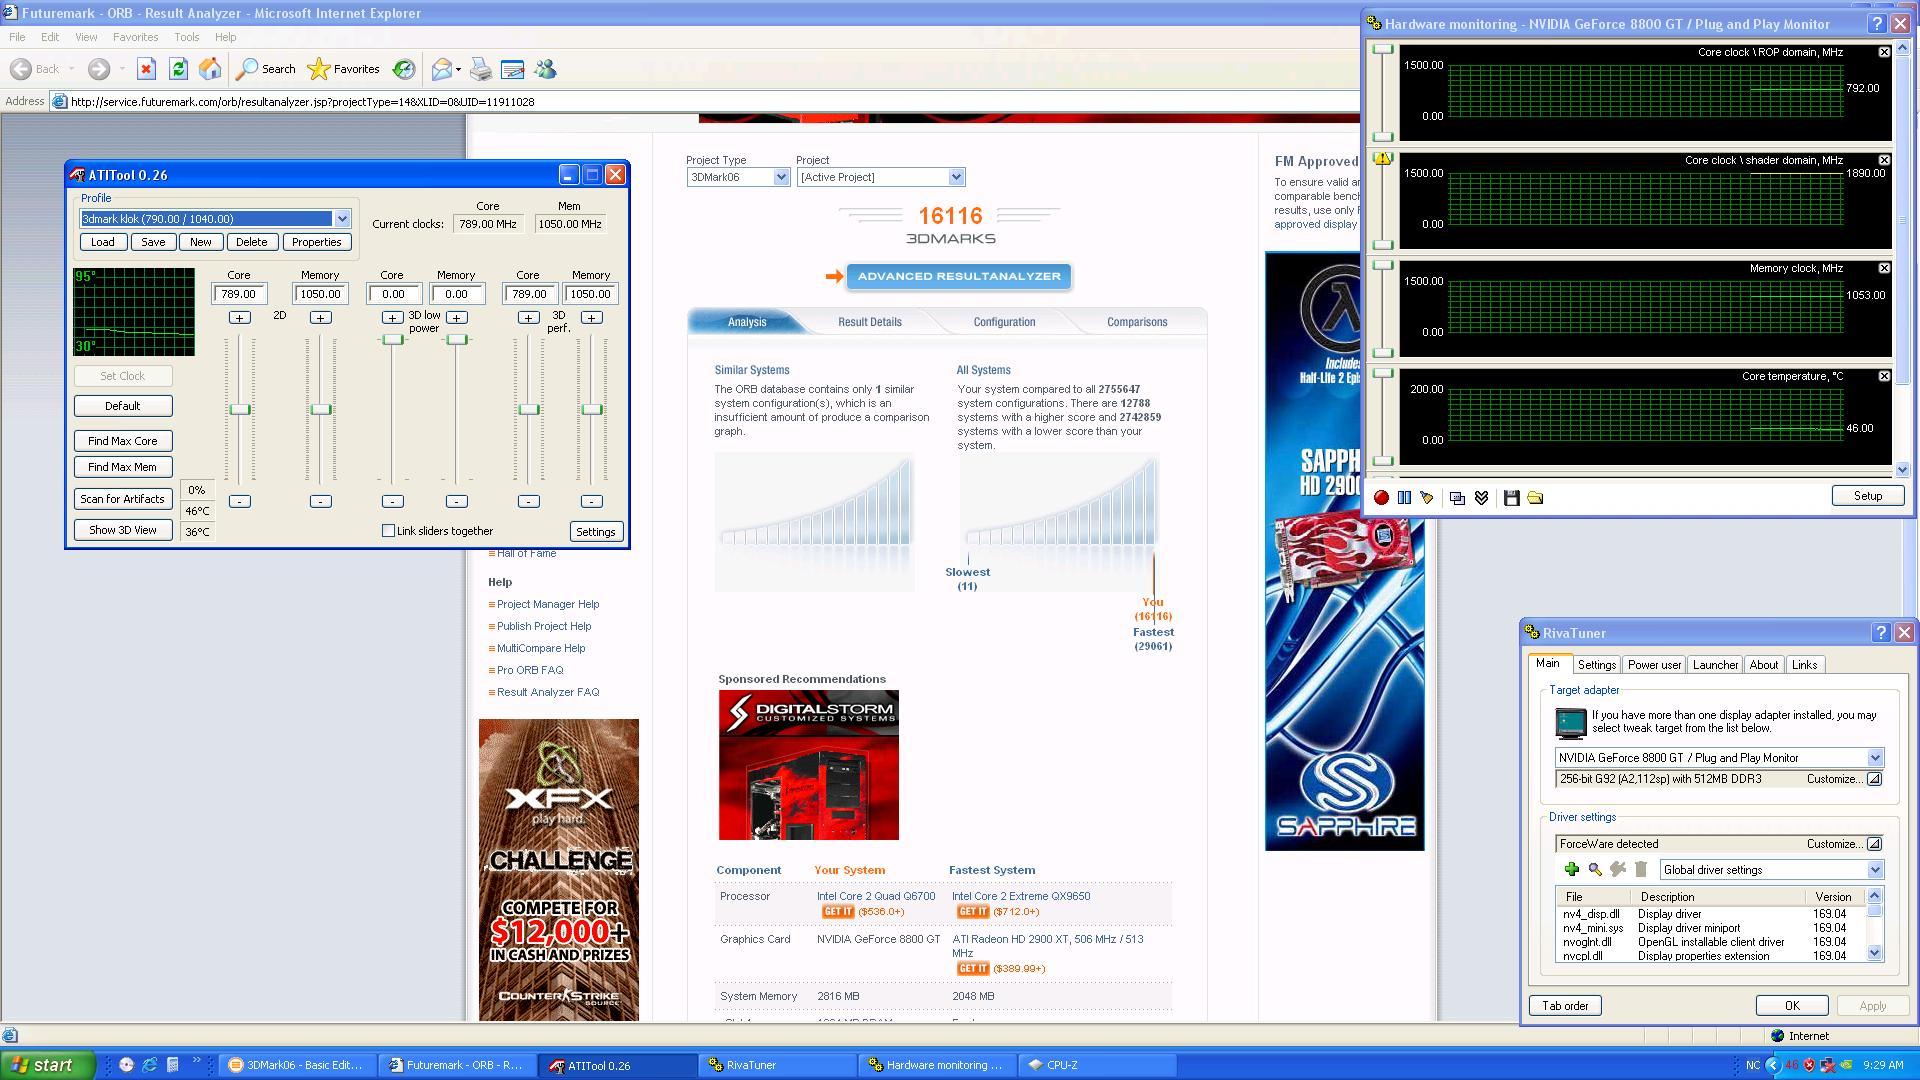Screen dimensions: 1920x1080
Task: Expand the Active Project dropdown
Action: click(x=956, y=177)
